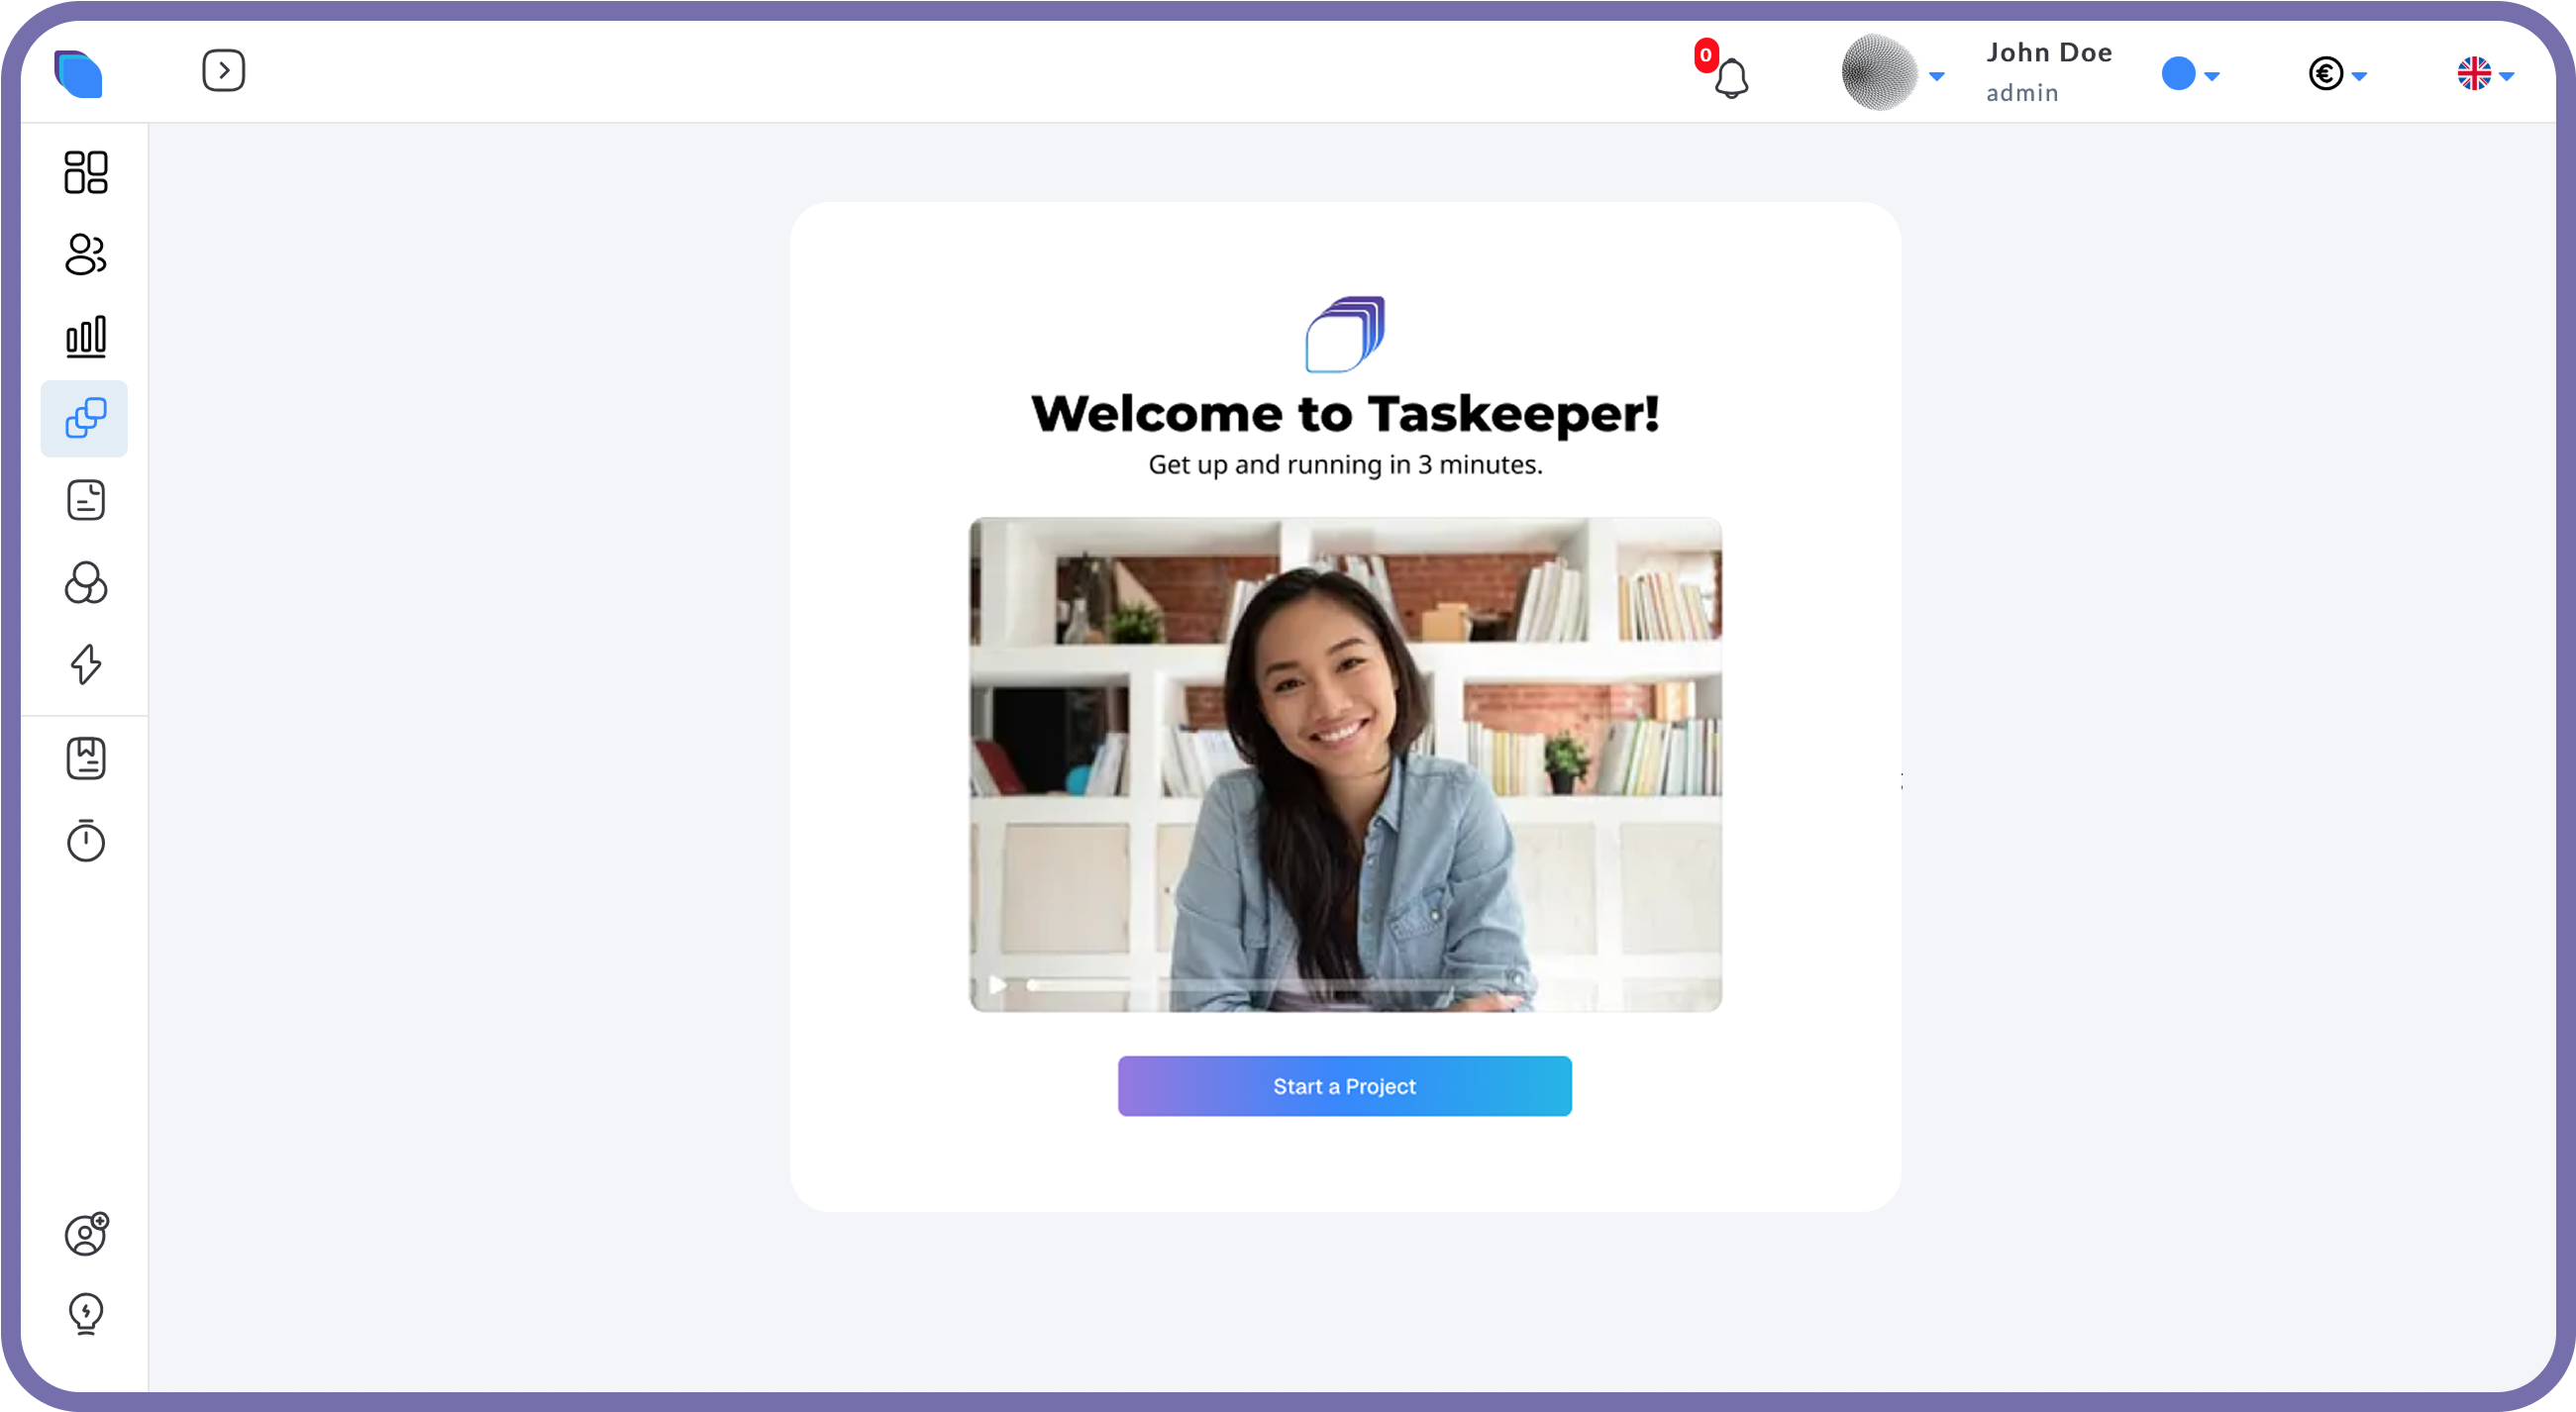Expand the sidebar with arrow toggle
This screenshot has height=1412, width=2576.
(x=223, y=70)
